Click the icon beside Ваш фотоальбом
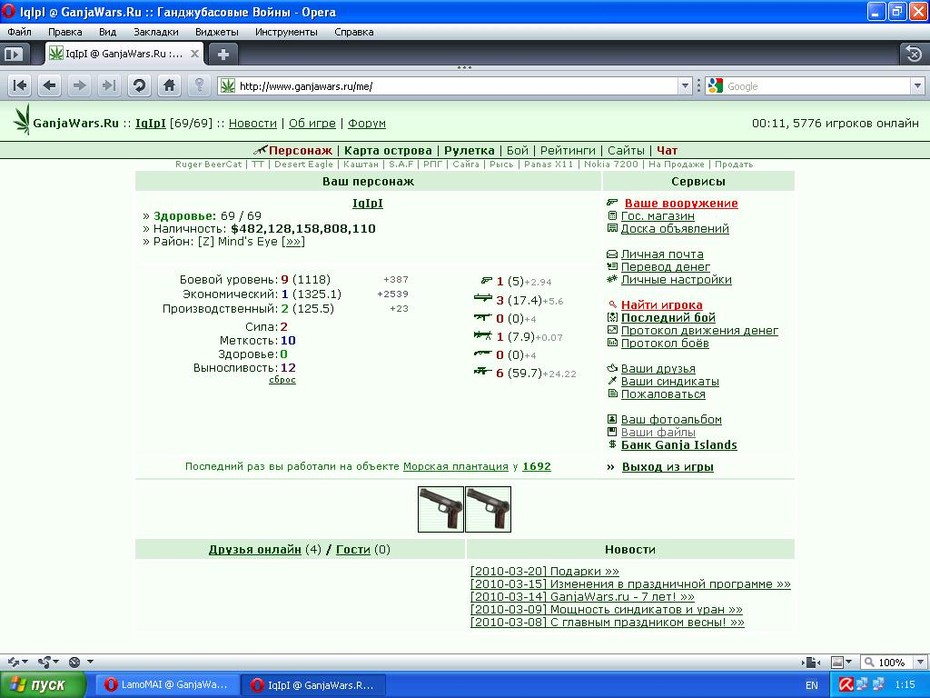930x698 pixels. (x=612, y=419)
